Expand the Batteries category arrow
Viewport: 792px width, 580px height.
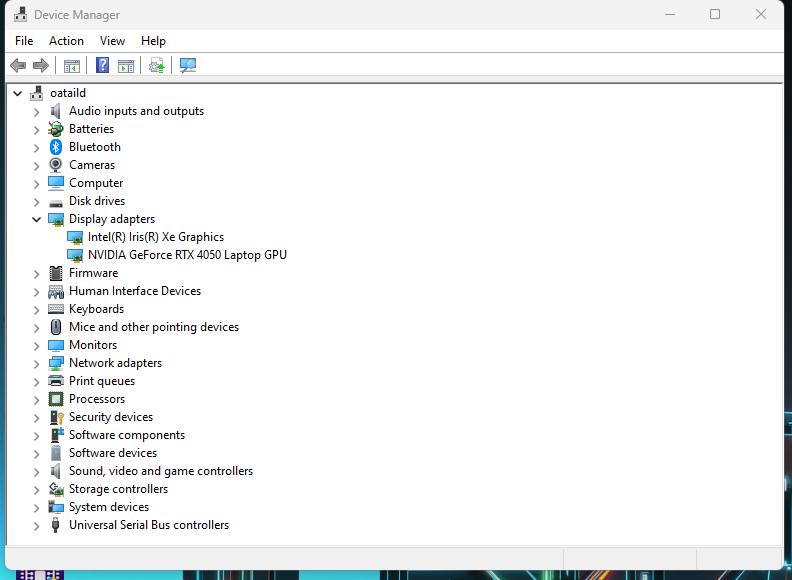point(36,130)
